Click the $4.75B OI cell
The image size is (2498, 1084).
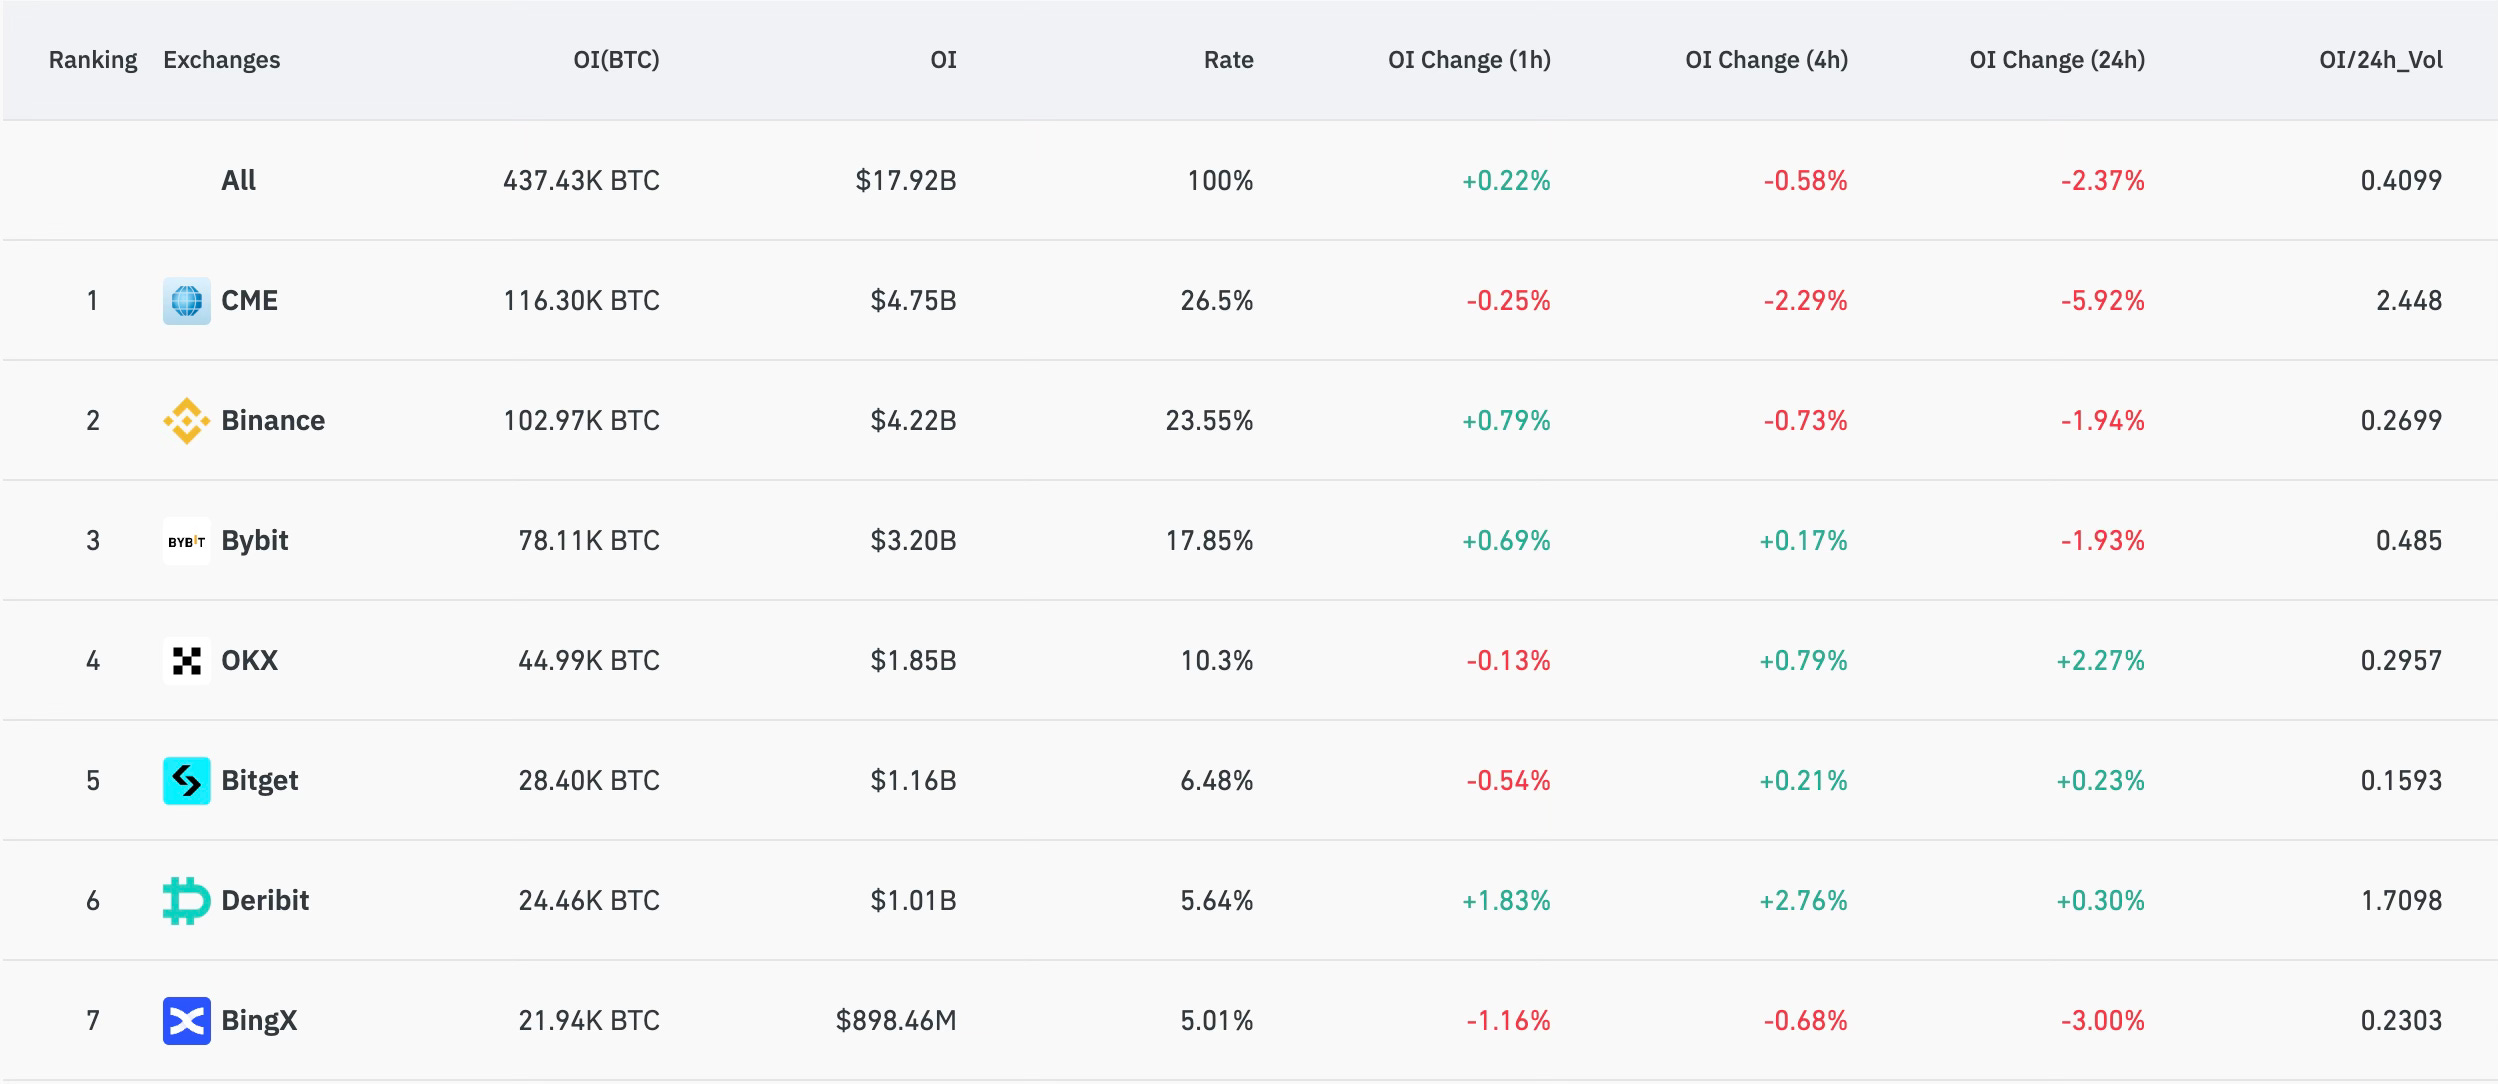tap(913, 301)
